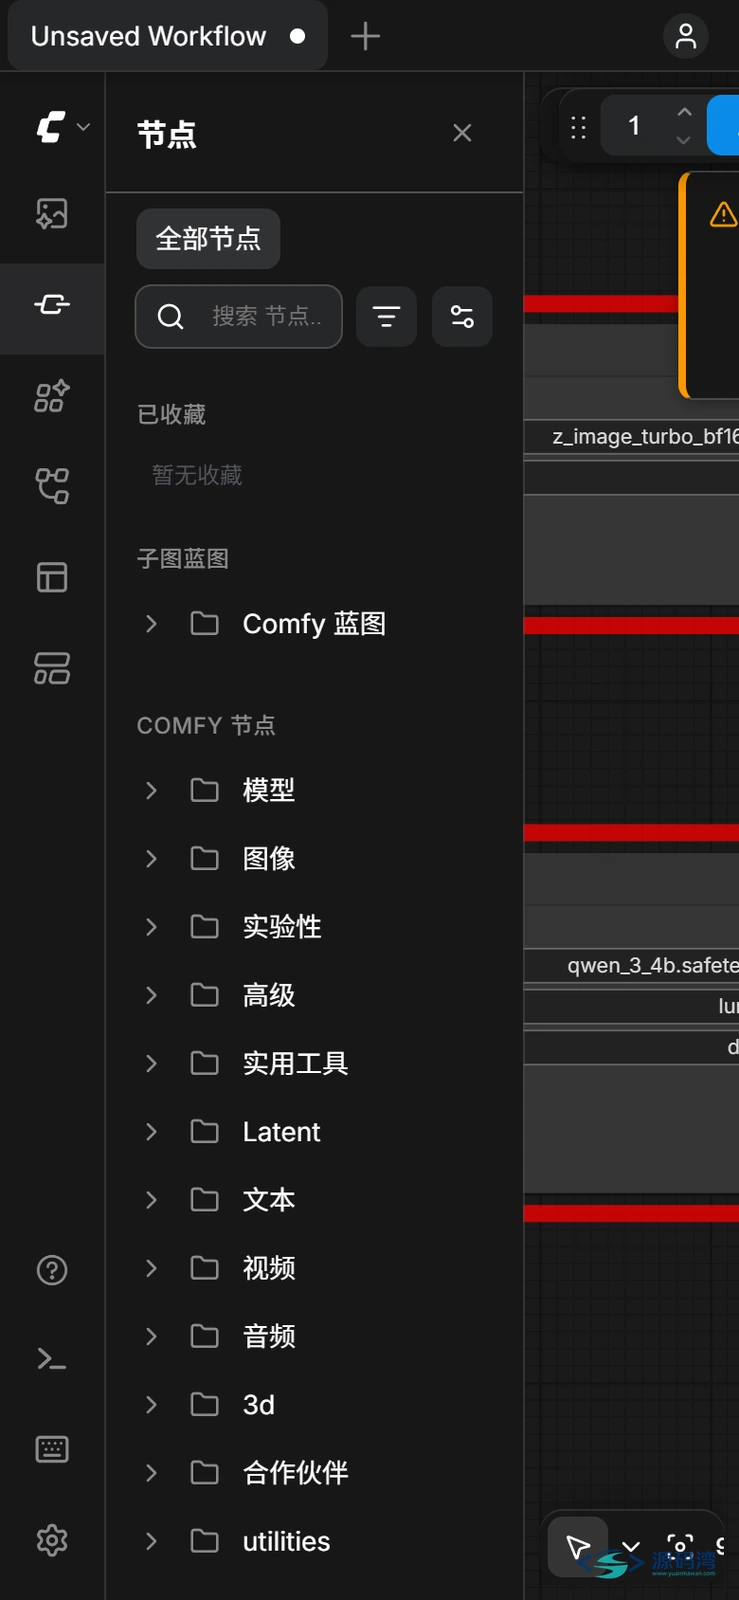This screenshot has height=1600, width=739.
Task: Select the node library sidebar icon
Action: 52,304
